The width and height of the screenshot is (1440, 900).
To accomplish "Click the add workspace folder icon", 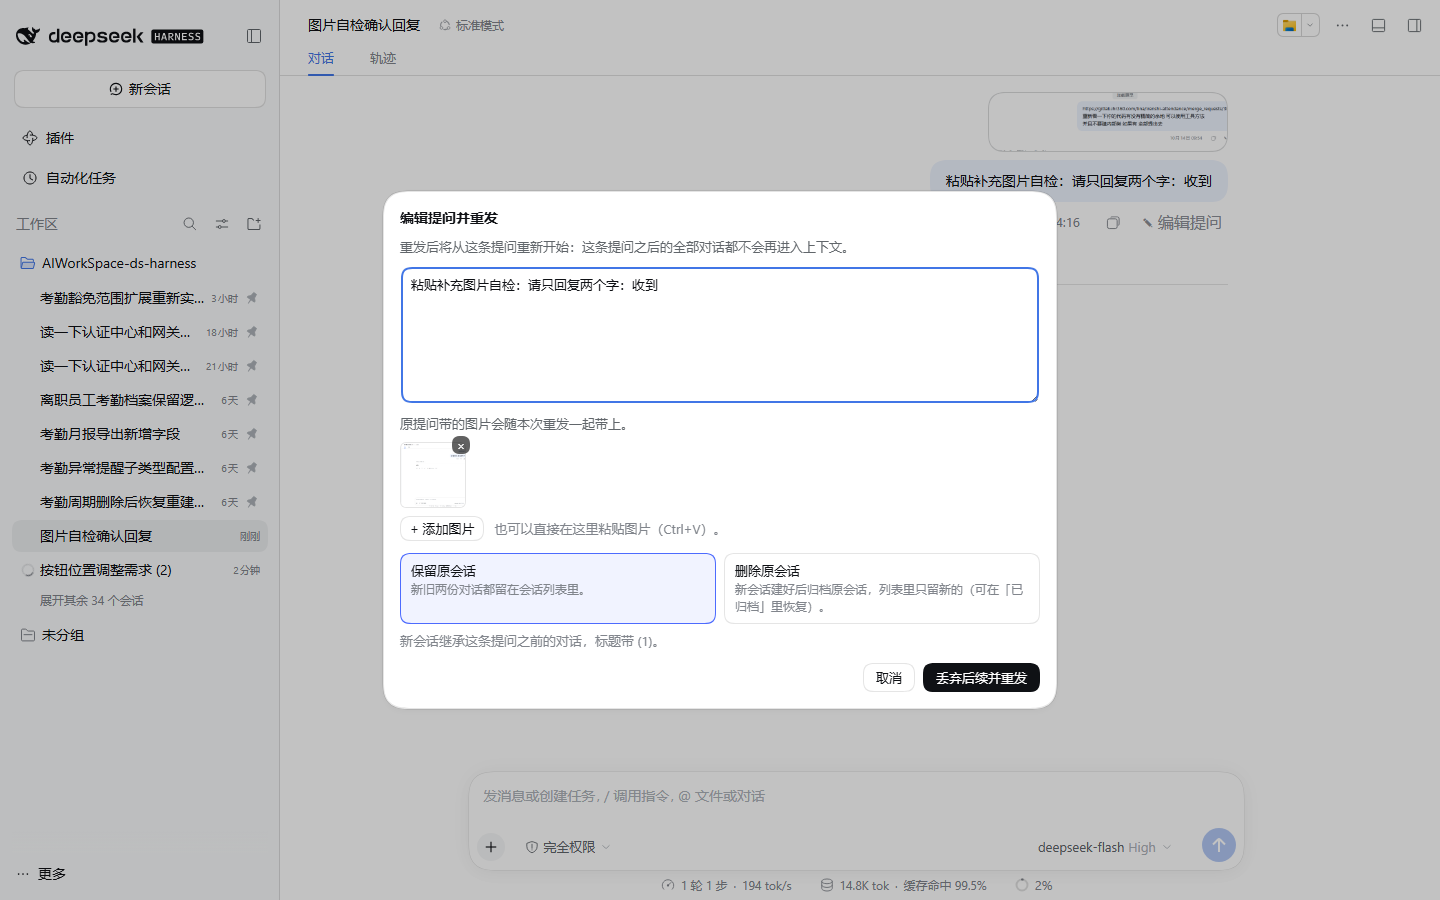I will (x=254, y=224).
